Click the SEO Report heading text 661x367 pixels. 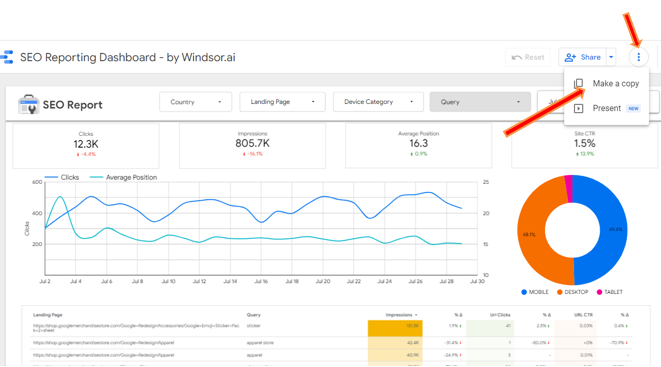point(73,105)
